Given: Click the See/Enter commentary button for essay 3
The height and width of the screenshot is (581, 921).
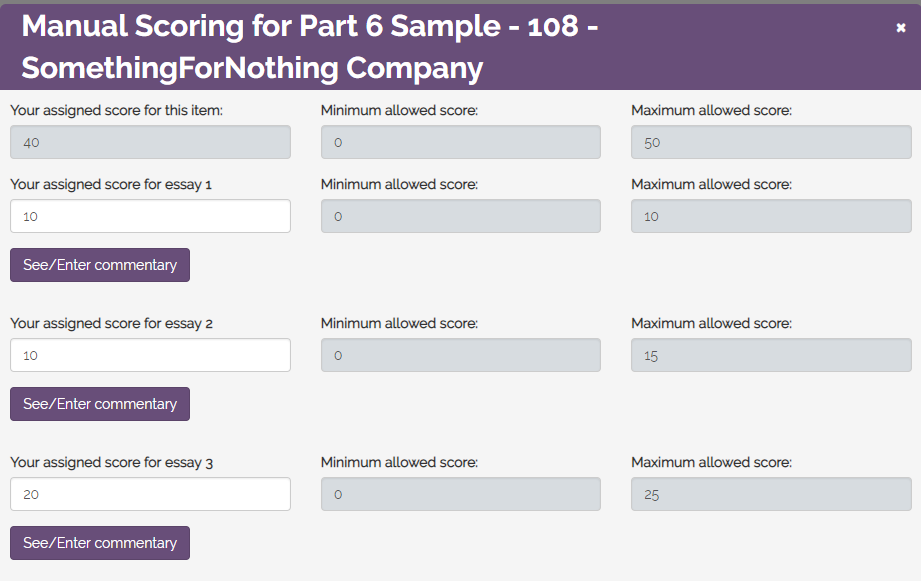Looking at the screenshot, I should point(99,542).
